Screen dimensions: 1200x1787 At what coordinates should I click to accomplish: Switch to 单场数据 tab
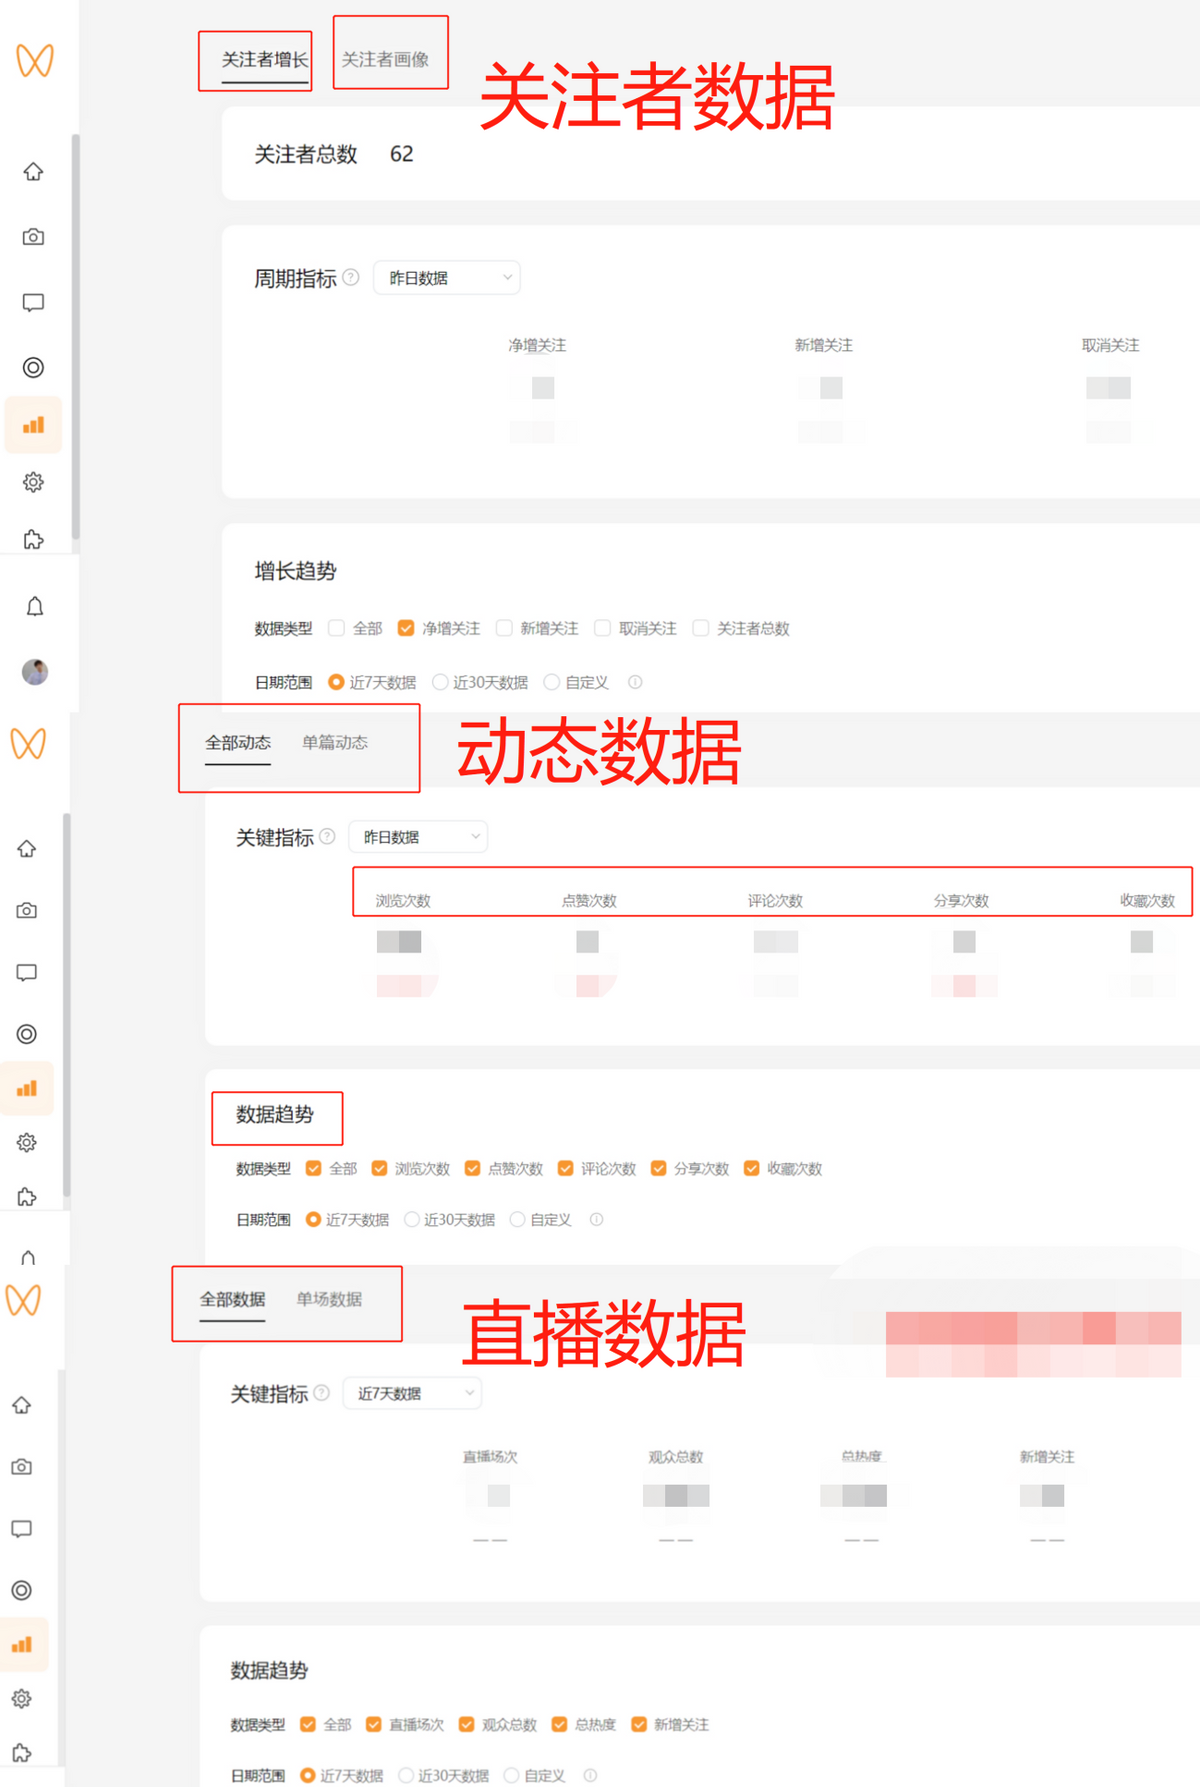click(329, 1299)
